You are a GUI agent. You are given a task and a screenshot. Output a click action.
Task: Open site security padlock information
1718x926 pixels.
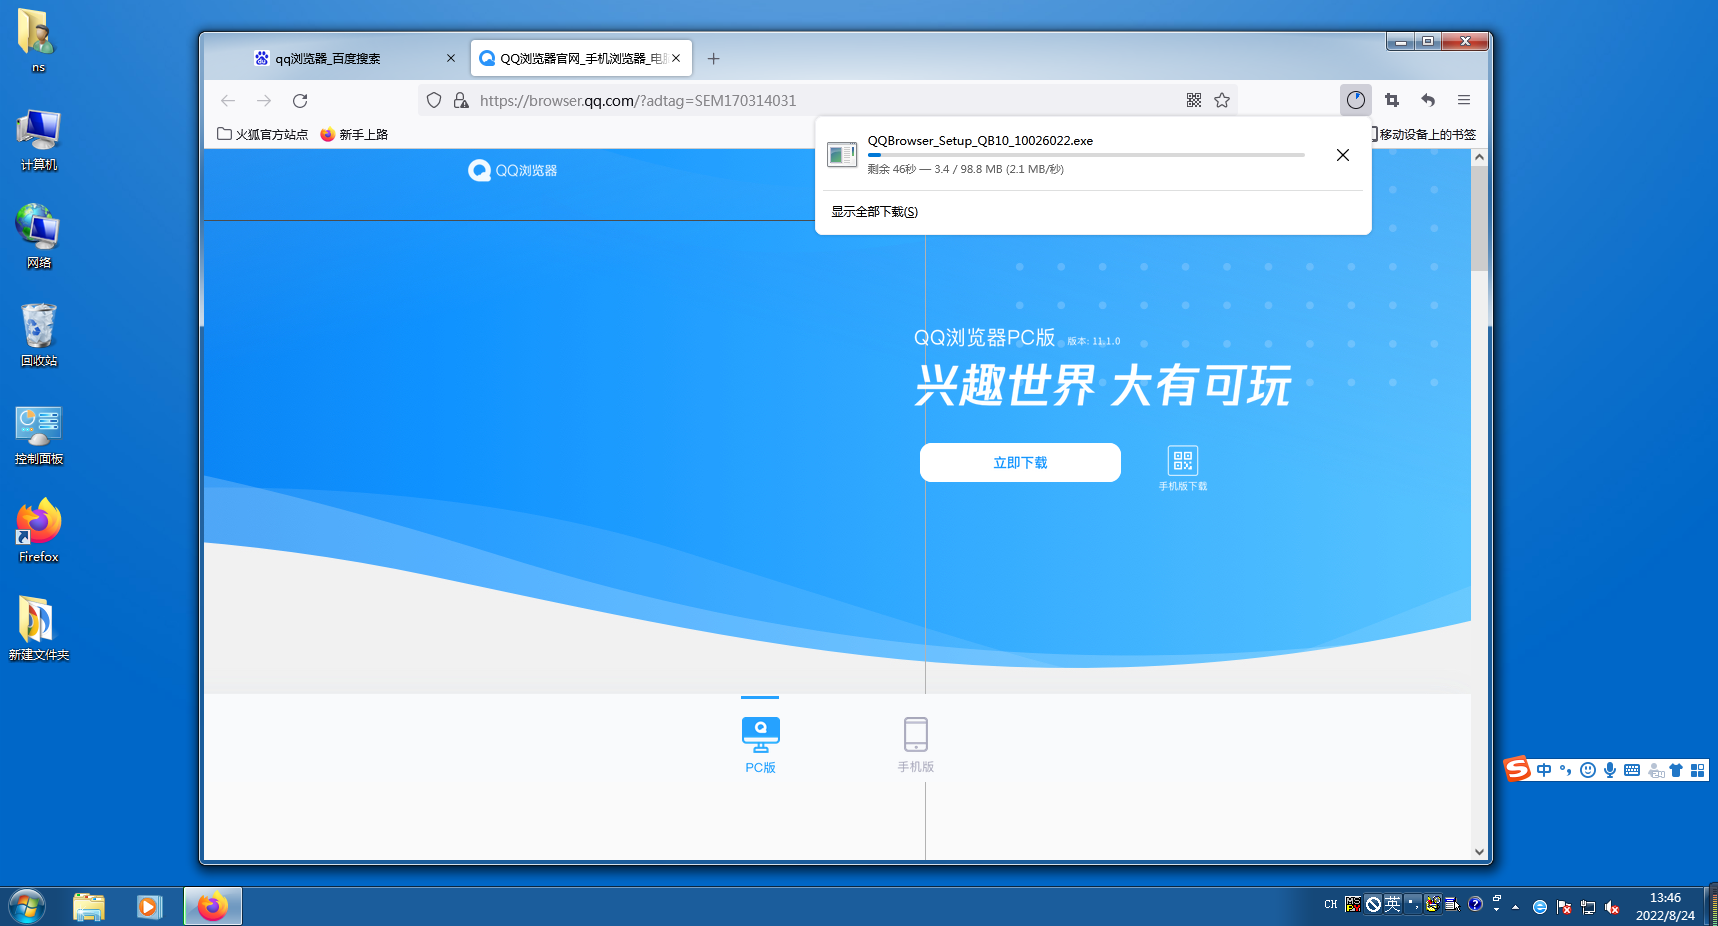(x=461, y=100)
